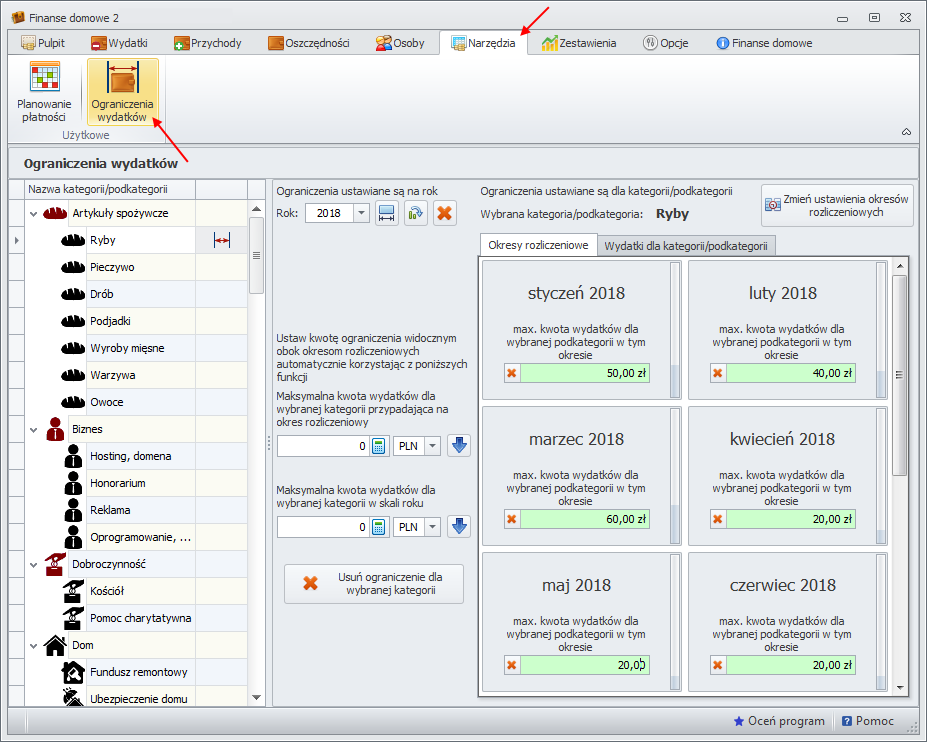Screen dimensions: 927x742
Task: Open the Wydatki dla kategorii/podkategorii tab
Action: [x=685, y=246]
